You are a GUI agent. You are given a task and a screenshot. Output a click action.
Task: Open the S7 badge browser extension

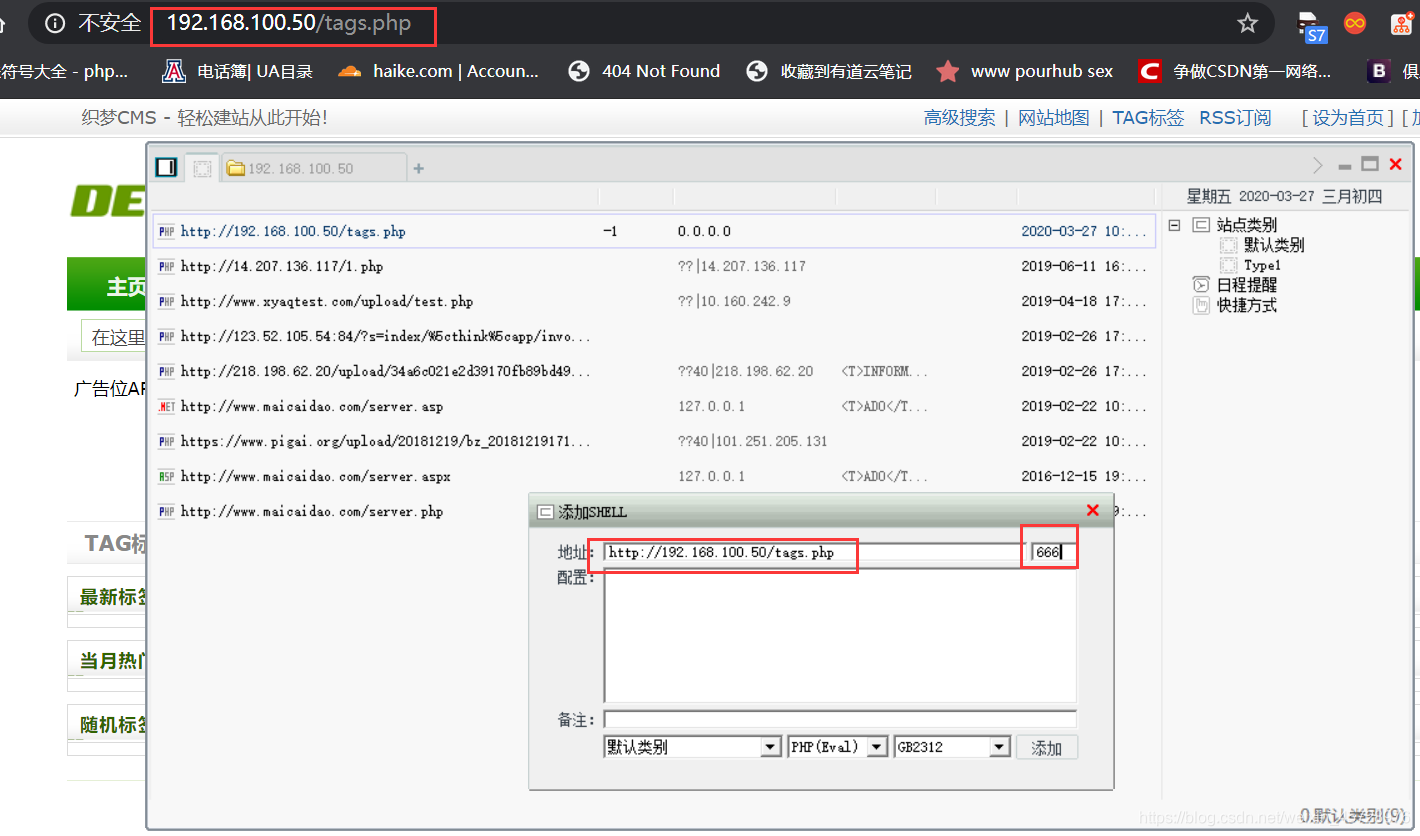1311,26
